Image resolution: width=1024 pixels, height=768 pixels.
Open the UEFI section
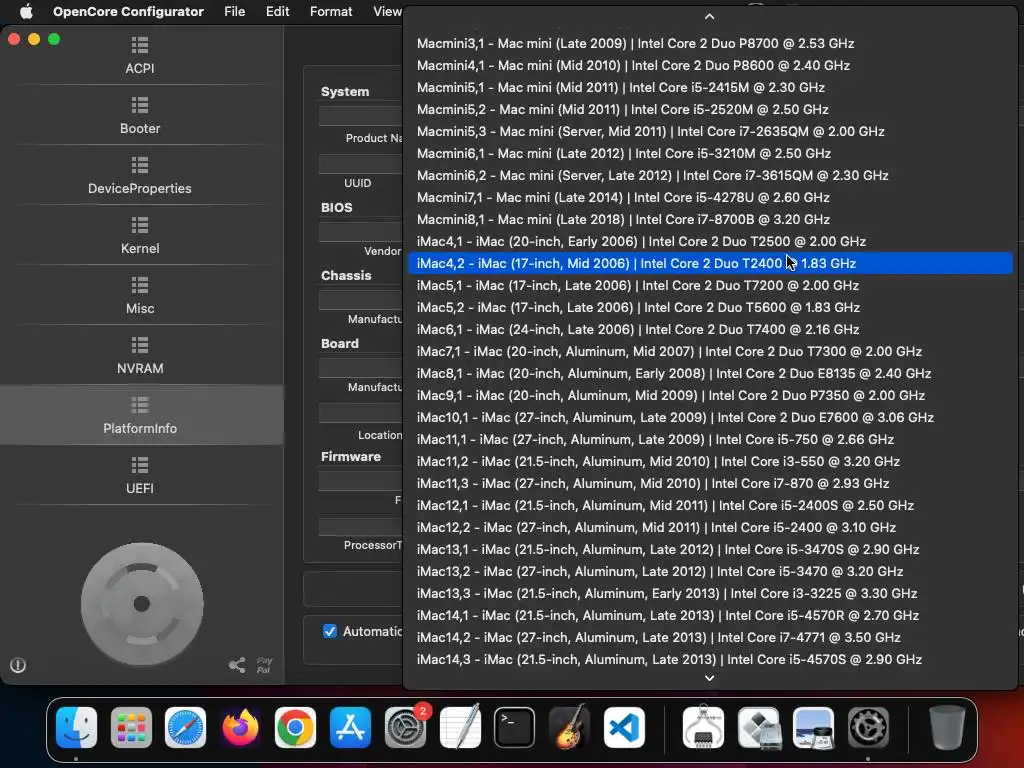[140, 475]
